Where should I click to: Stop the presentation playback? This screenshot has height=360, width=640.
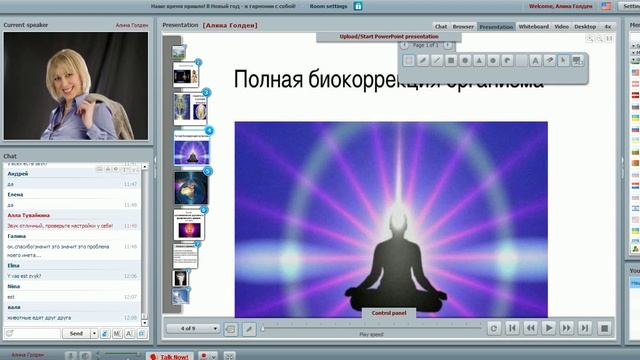pos(604,328)
